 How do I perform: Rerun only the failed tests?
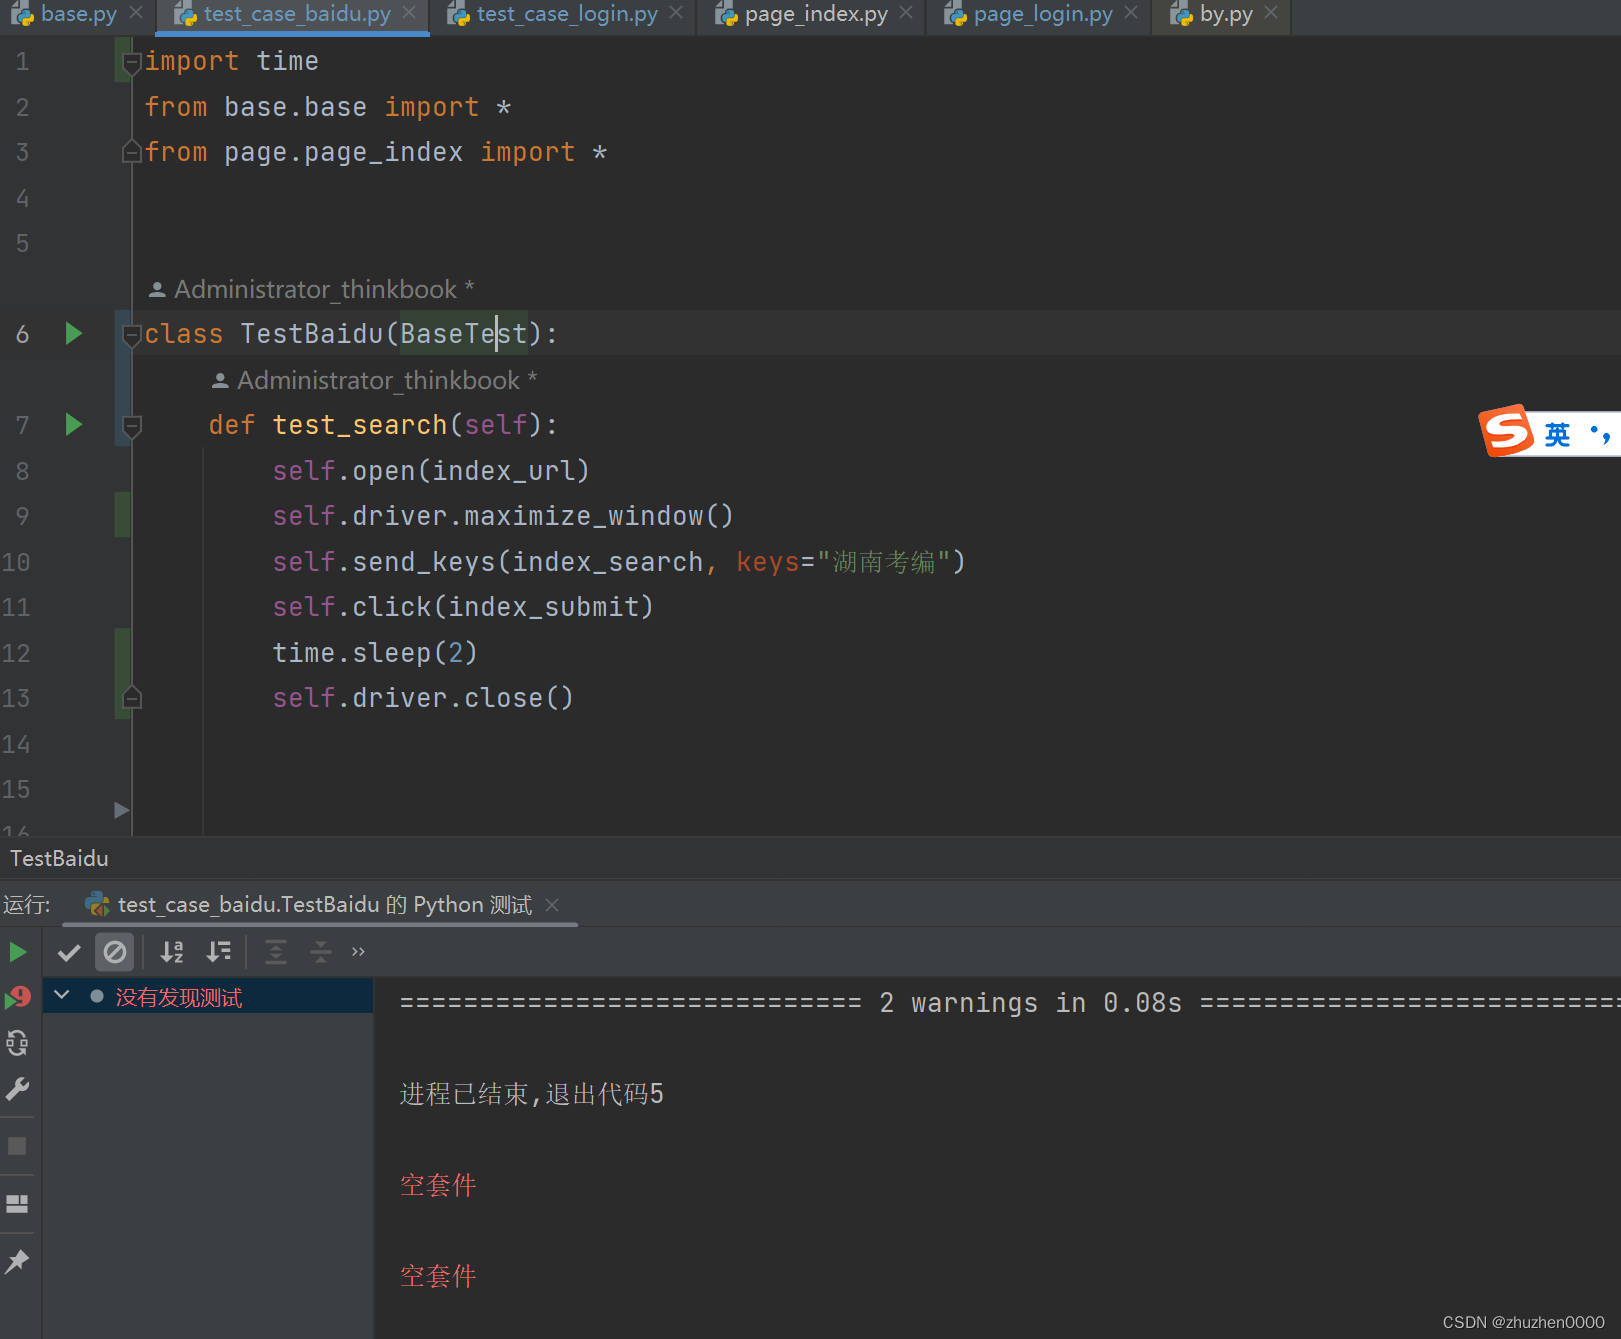pyautogui.click(x=18, y=996)
